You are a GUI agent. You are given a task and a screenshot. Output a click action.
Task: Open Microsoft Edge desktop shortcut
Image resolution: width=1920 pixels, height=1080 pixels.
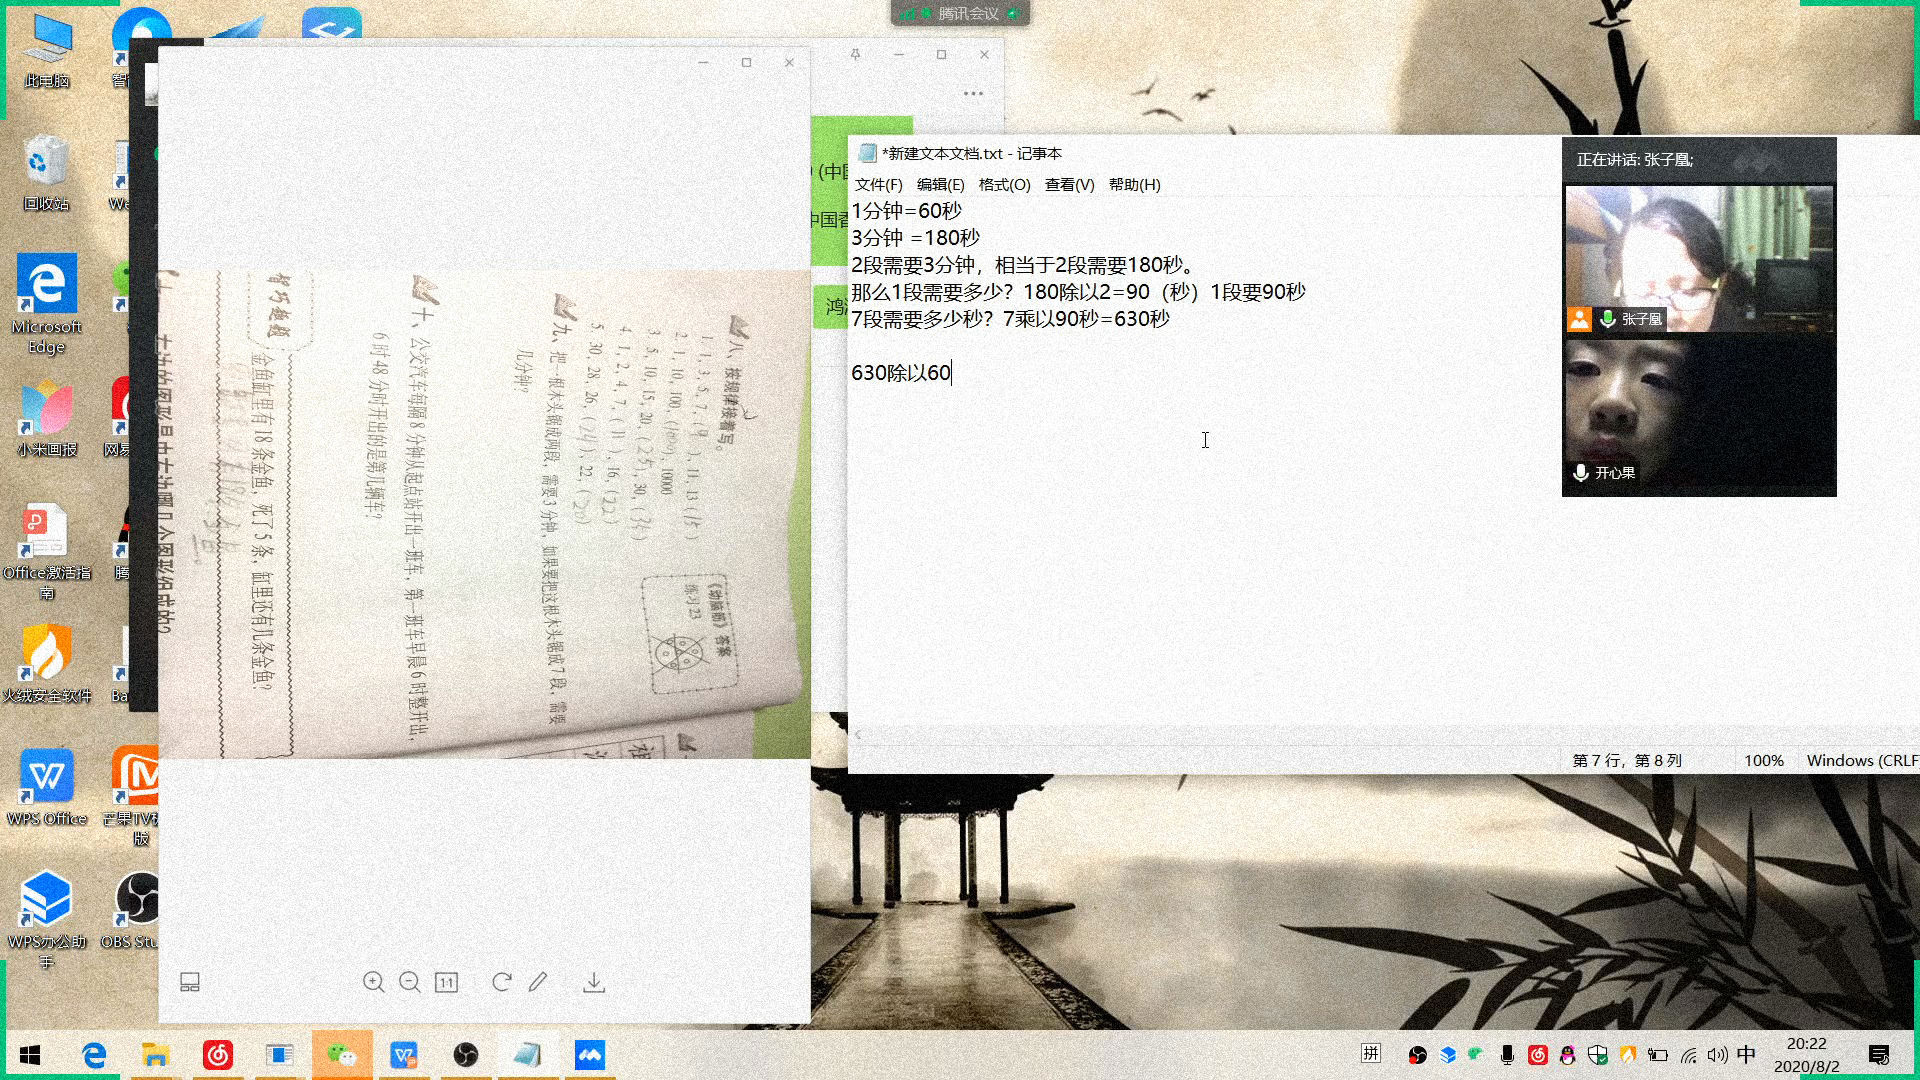coord(47,303)
